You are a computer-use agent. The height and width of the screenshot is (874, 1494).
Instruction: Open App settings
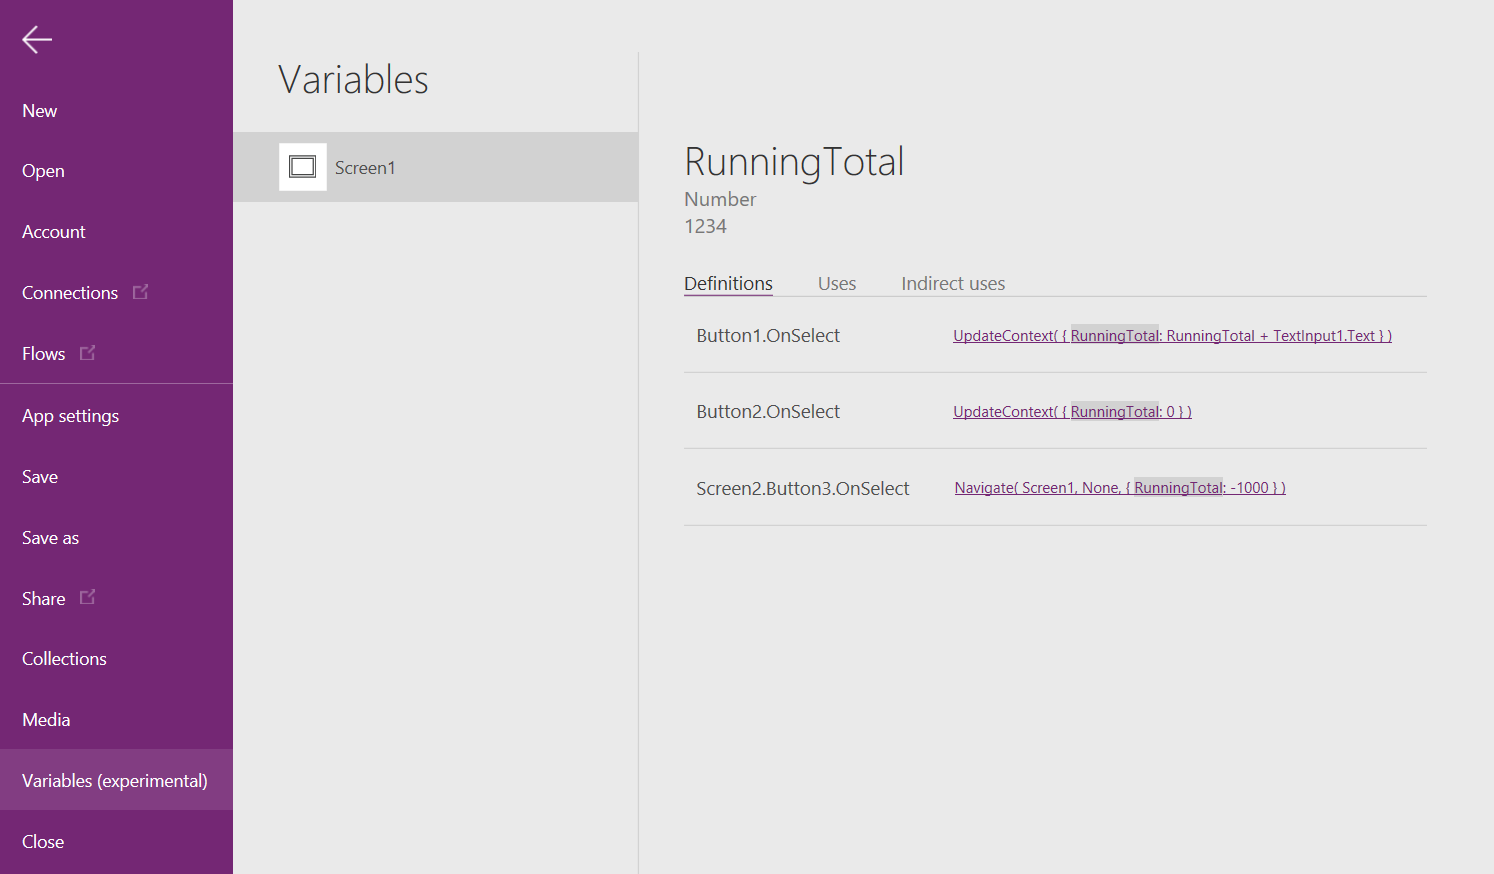tap(70, 416)
